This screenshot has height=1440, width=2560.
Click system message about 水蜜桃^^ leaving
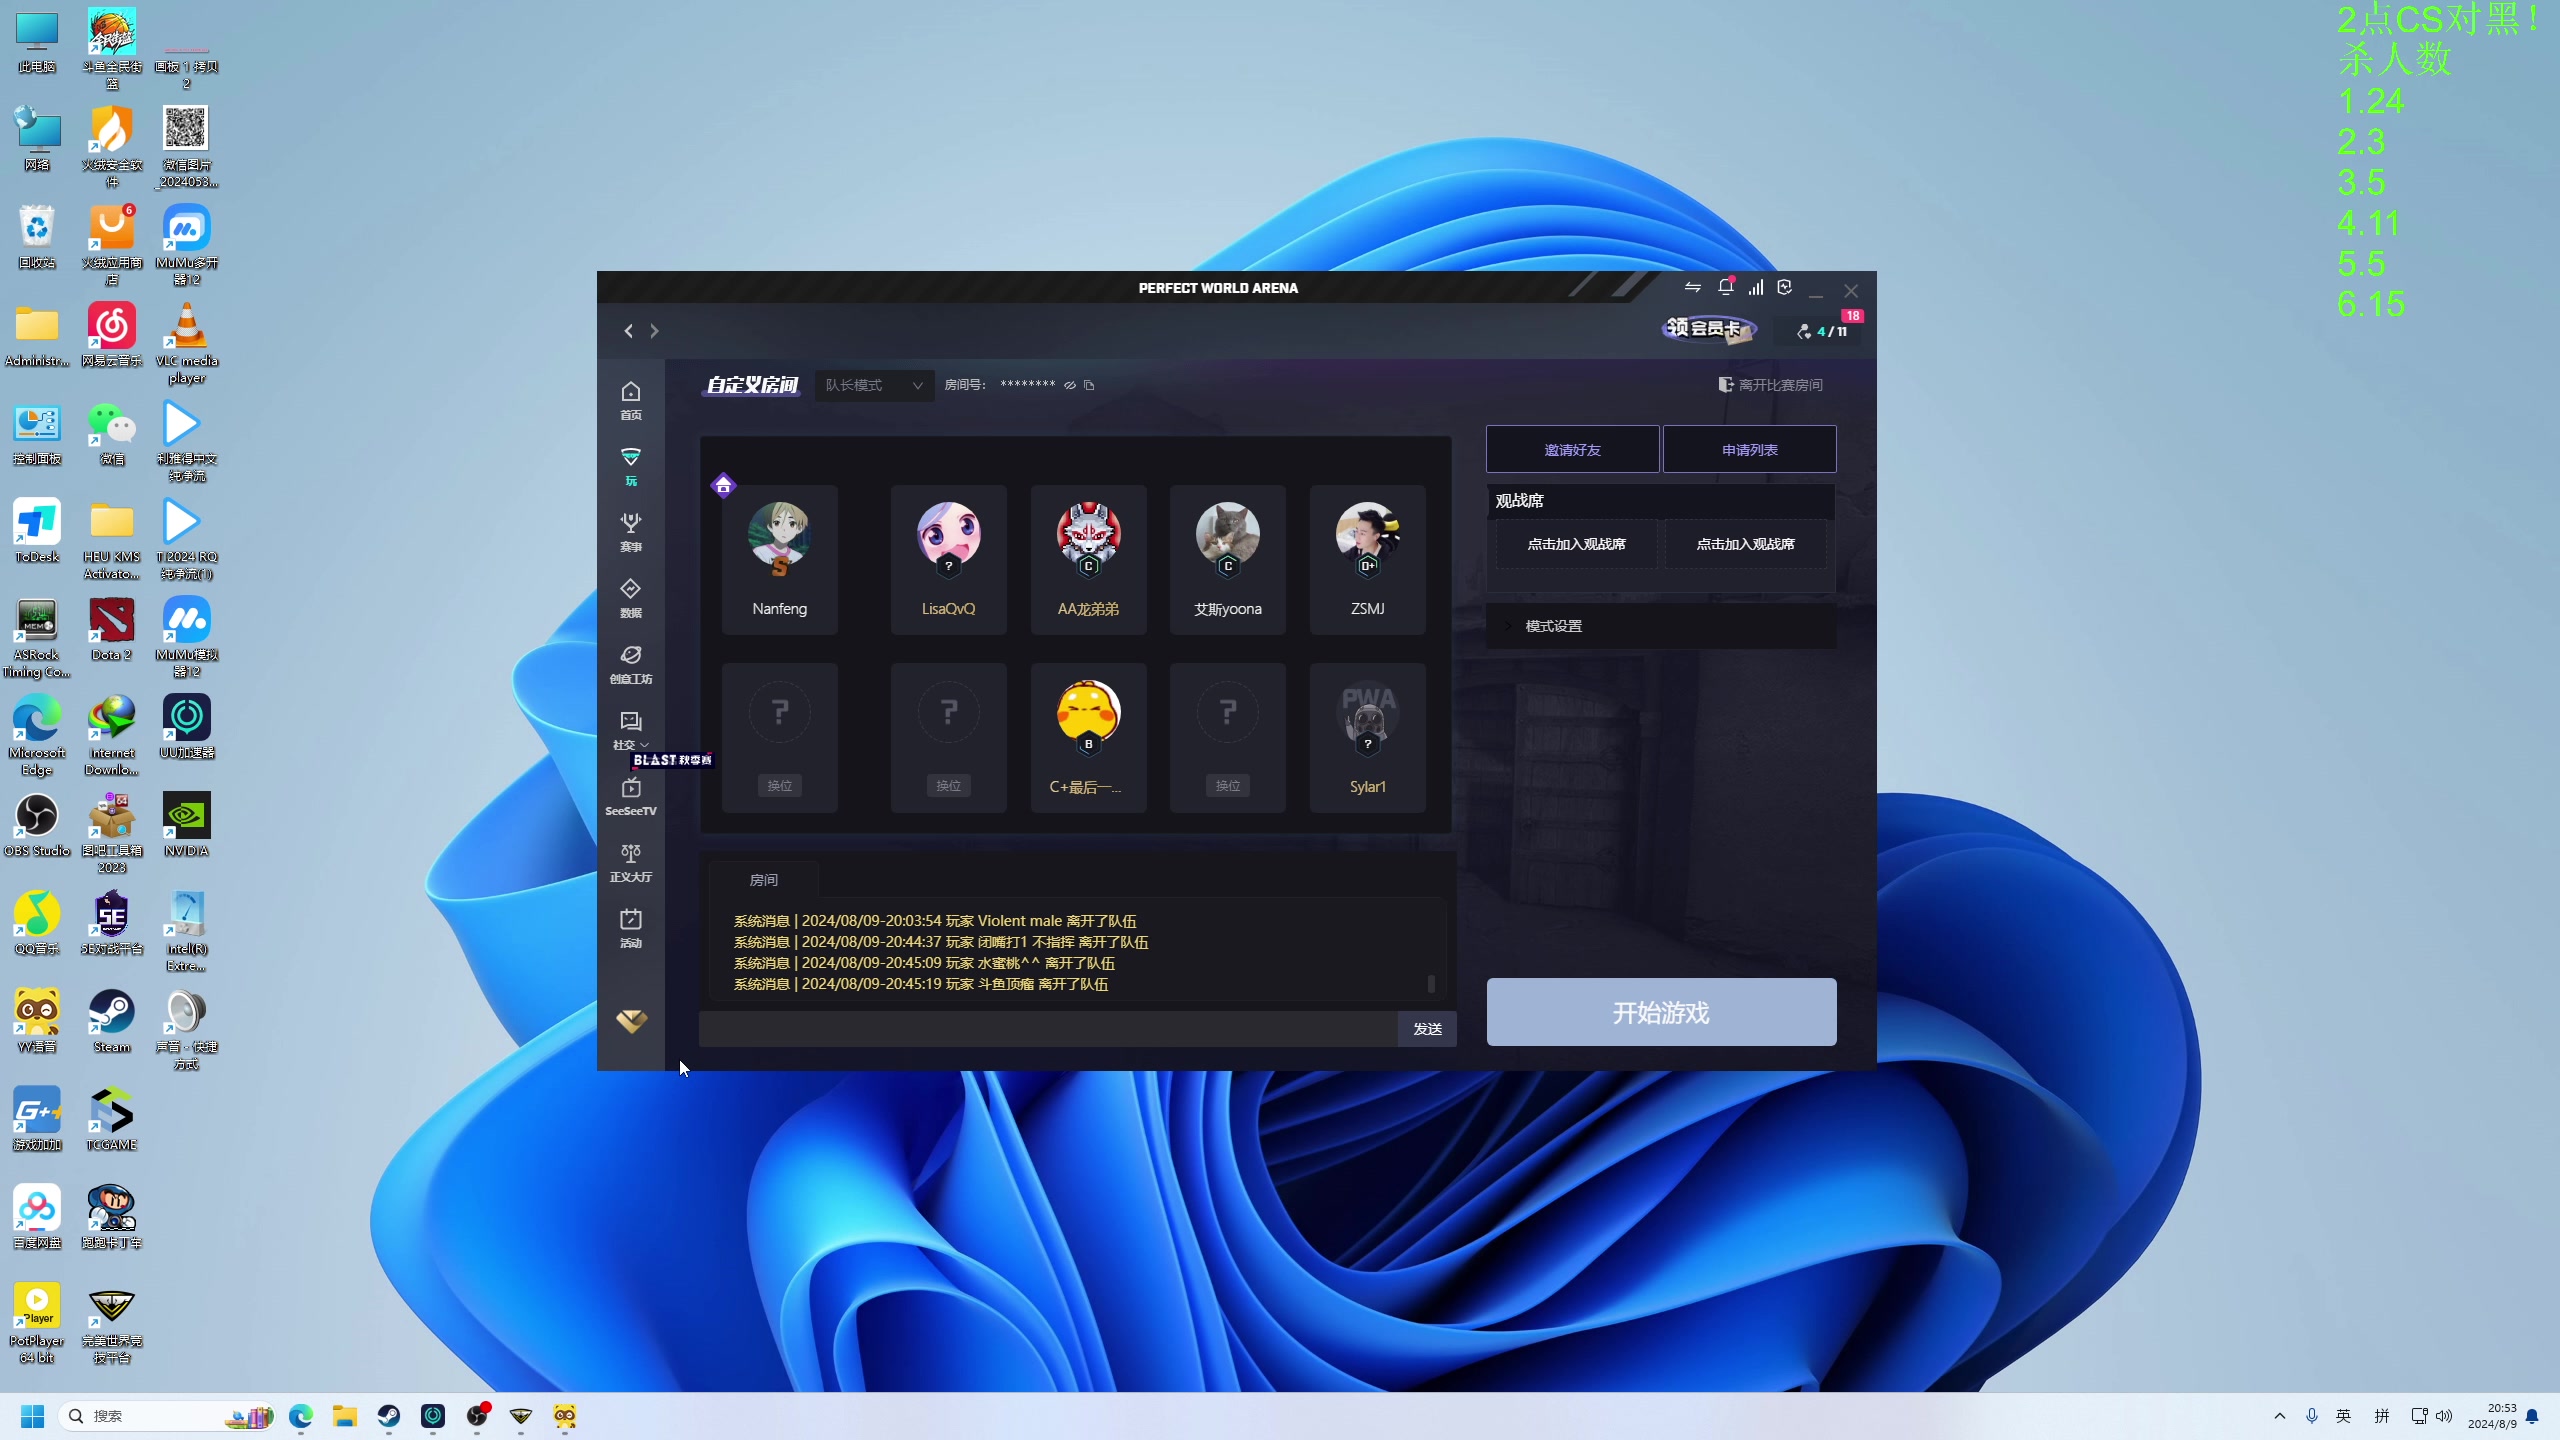click(x=924, y=963)
